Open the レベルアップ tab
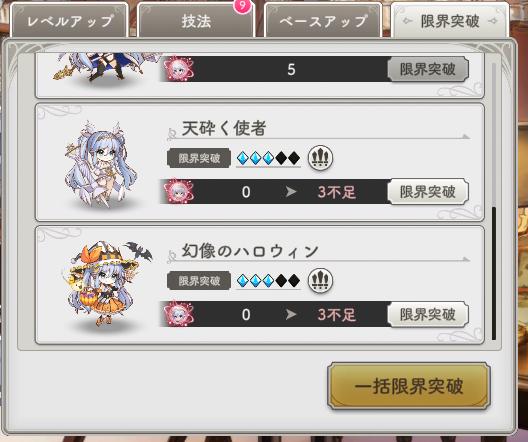 69,21
